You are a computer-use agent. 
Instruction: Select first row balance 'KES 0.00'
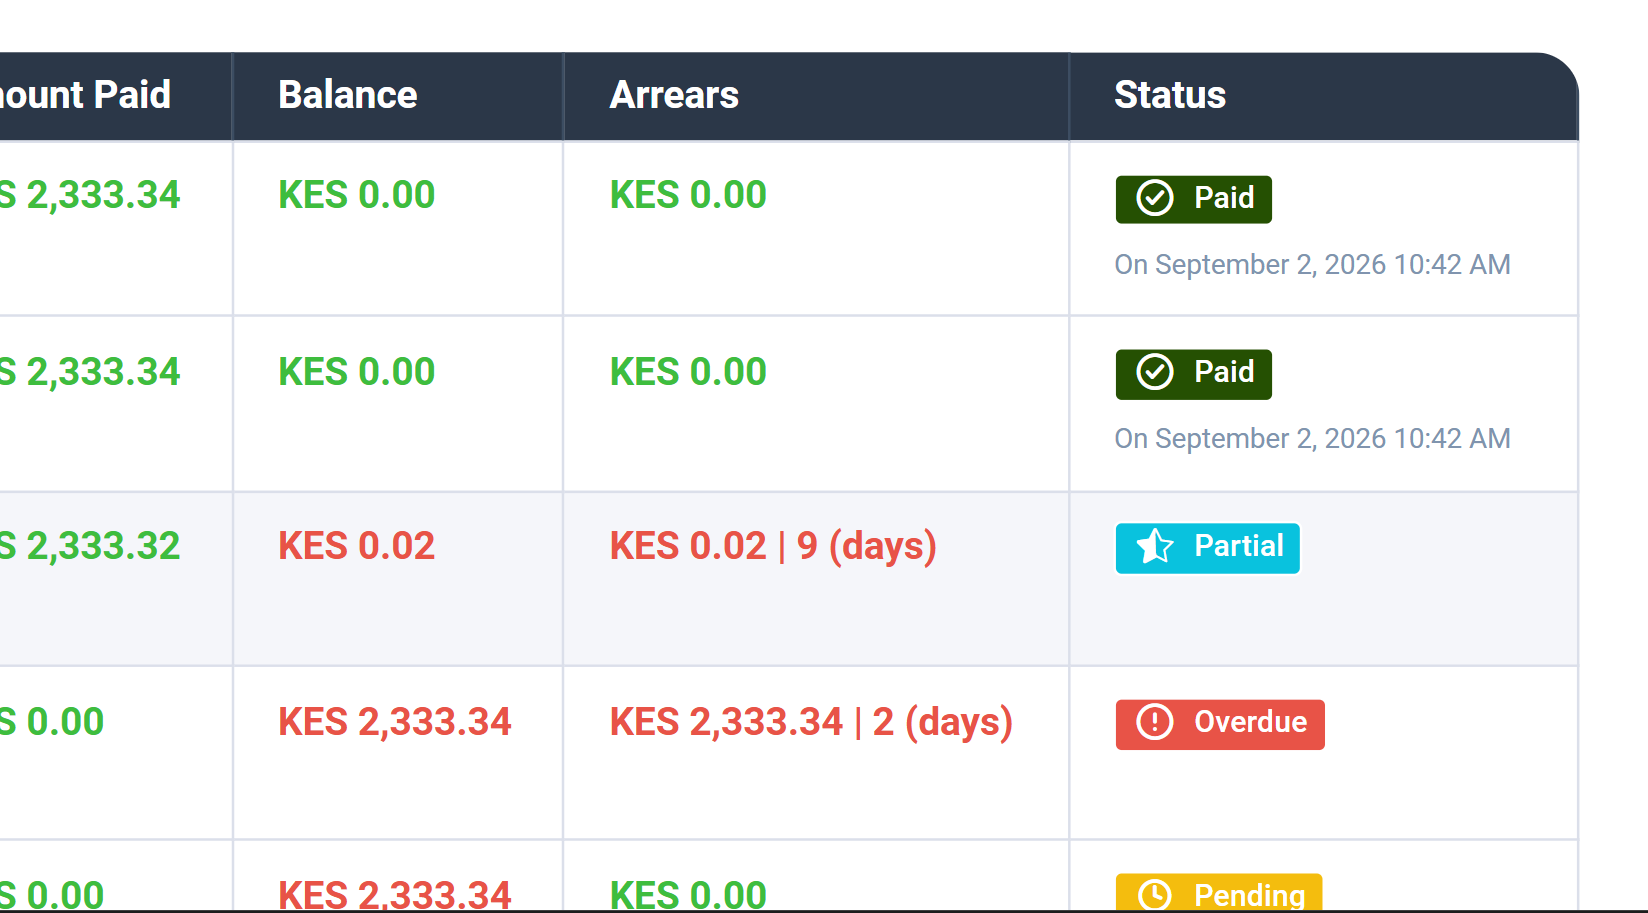click(x=356, y=195)
